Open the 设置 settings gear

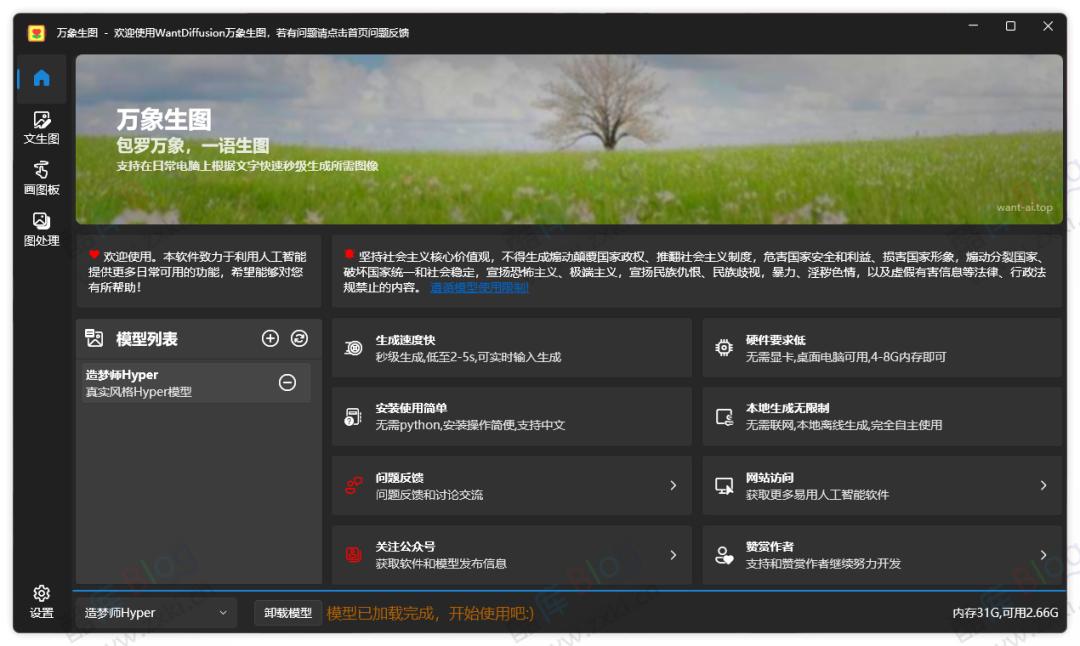(x=39, y=594)
